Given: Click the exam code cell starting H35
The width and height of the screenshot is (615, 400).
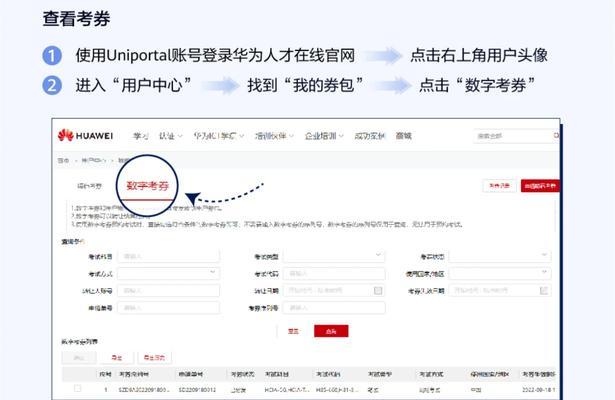Looking at the screenshot, I should click(x=337, y=390).
